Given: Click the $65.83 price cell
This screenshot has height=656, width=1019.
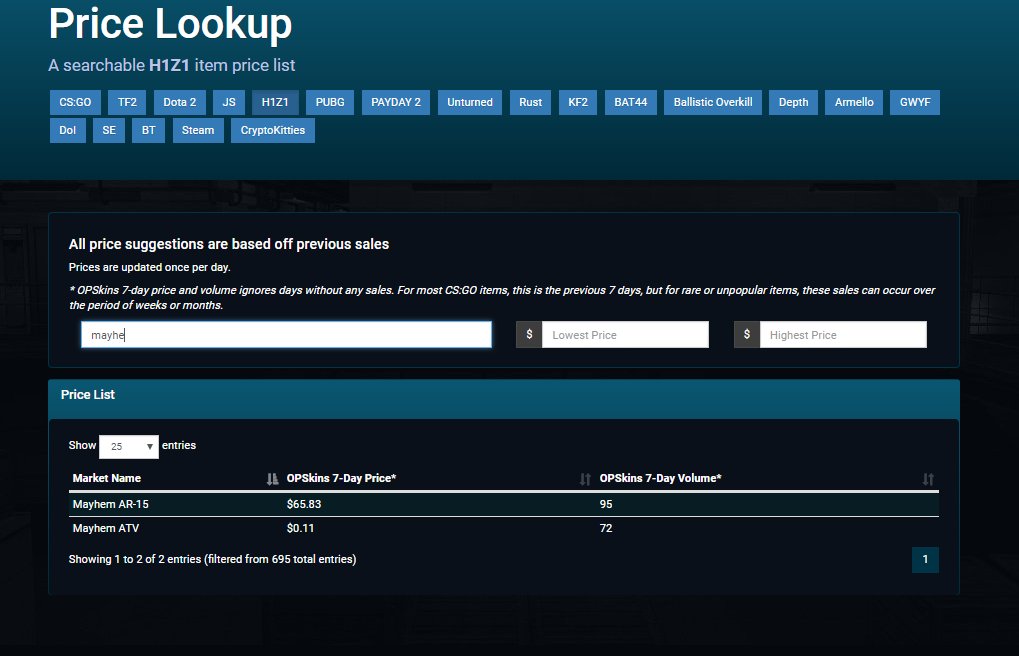Looking at the screenshot, I should [304, 504].
